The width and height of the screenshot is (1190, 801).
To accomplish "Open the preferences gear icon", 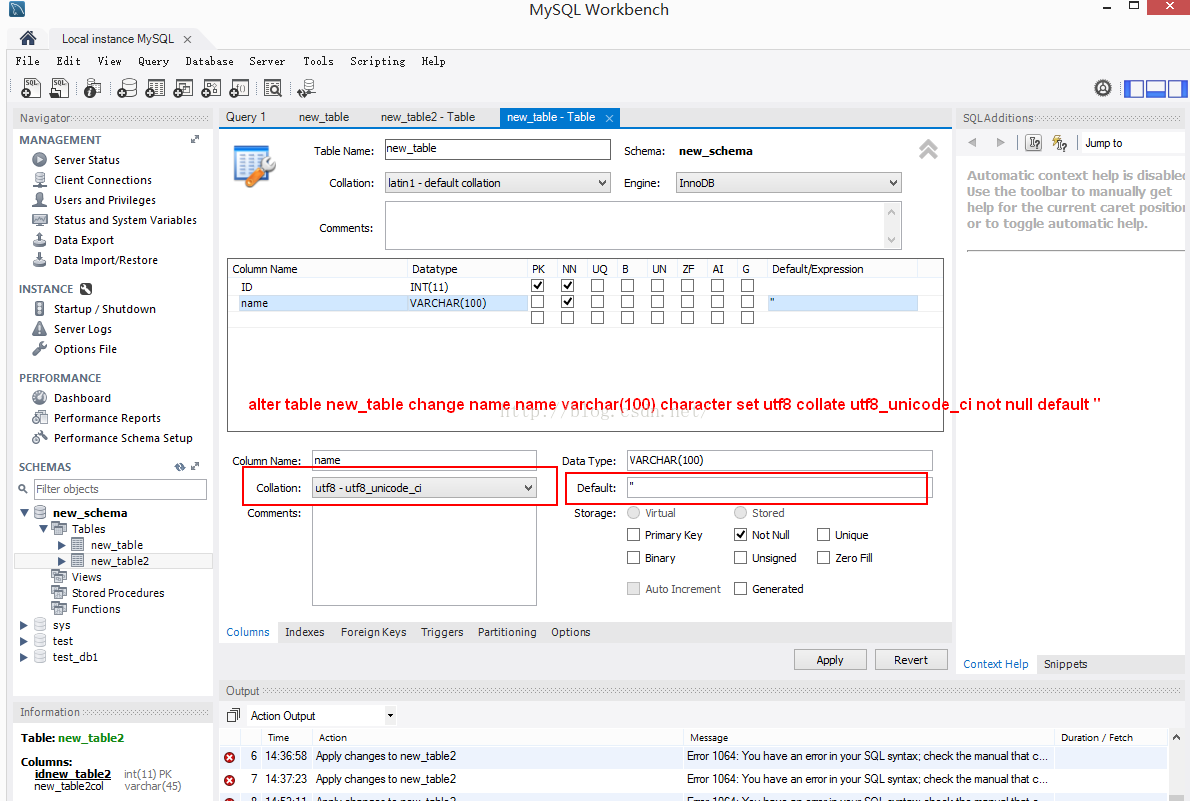I will 1103,88.
